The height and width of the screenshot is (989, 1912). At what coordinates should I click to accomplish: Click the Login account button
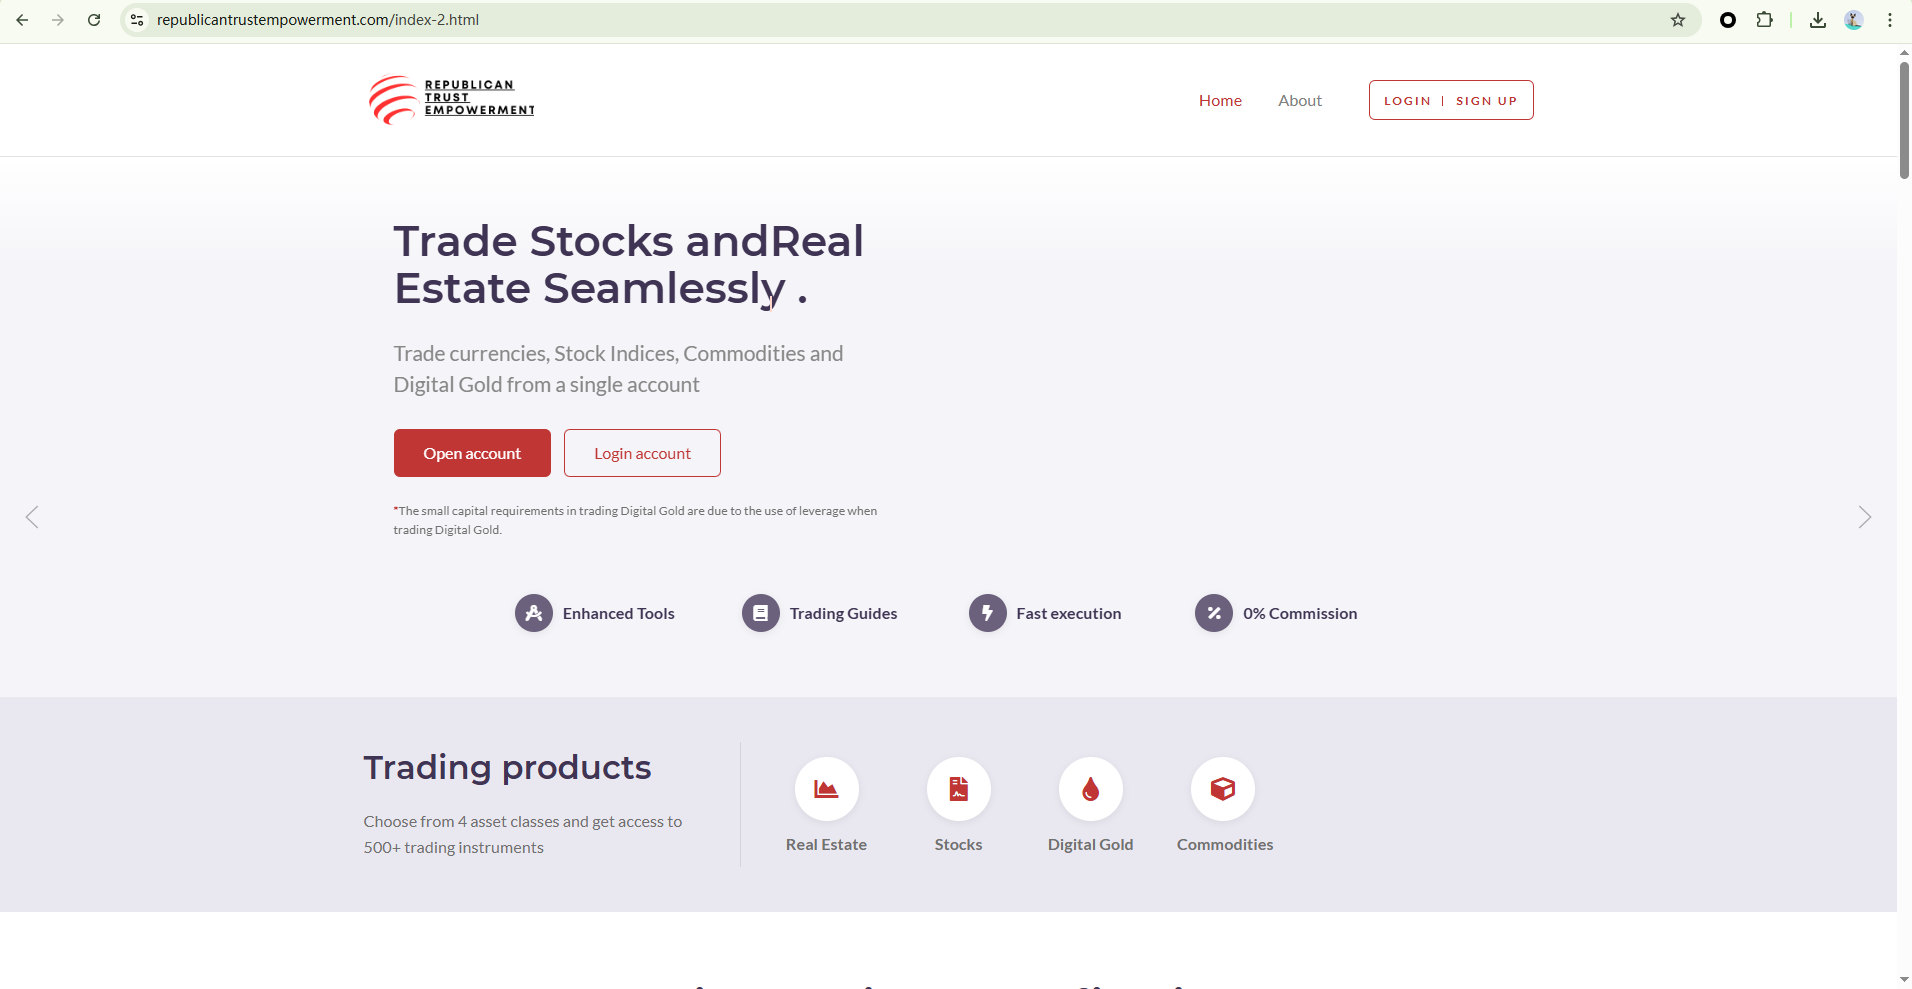coord(642,453)
